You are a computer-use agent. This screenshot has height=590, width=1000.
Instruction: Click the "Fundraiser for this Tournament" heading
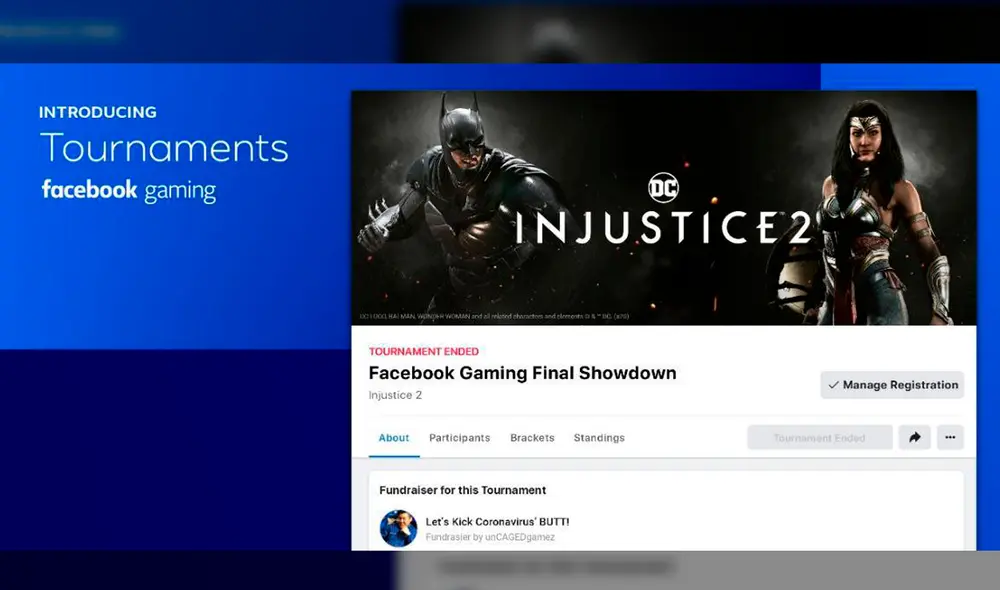coord(461,490)
